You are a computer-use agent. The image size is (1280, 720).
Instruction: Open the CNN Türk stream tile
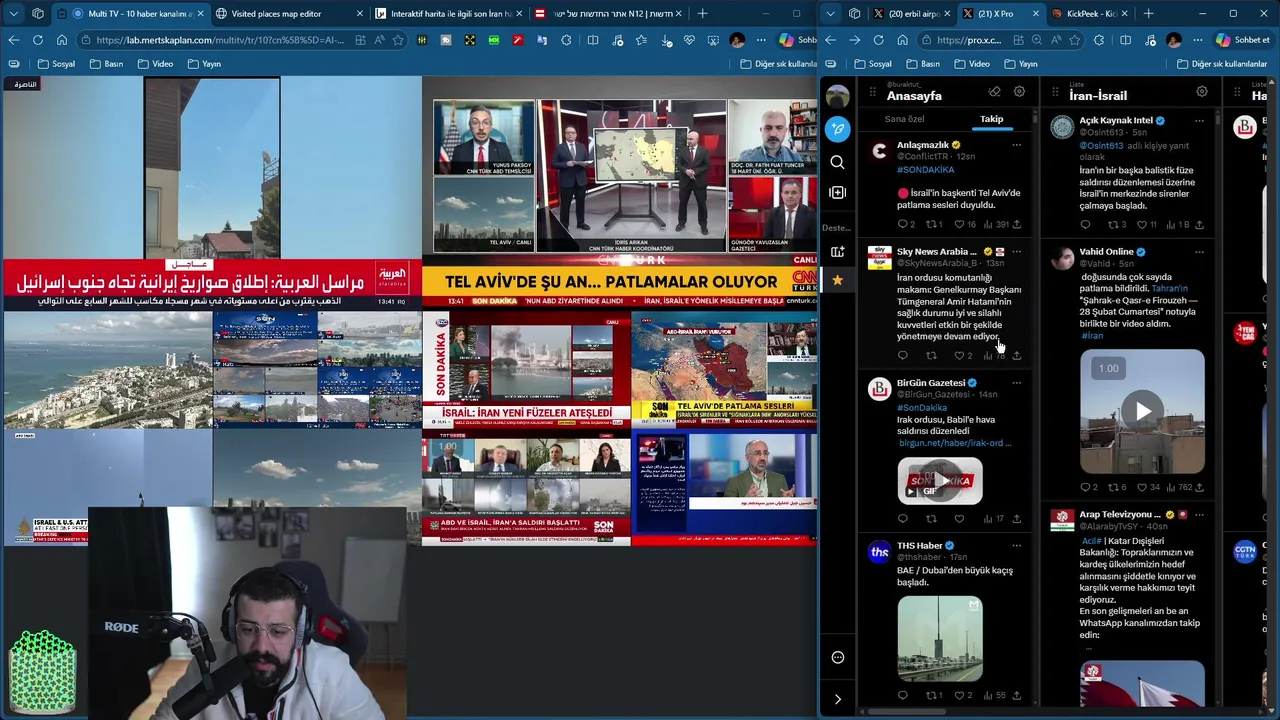pyautogui.click(x=620, y=193)
